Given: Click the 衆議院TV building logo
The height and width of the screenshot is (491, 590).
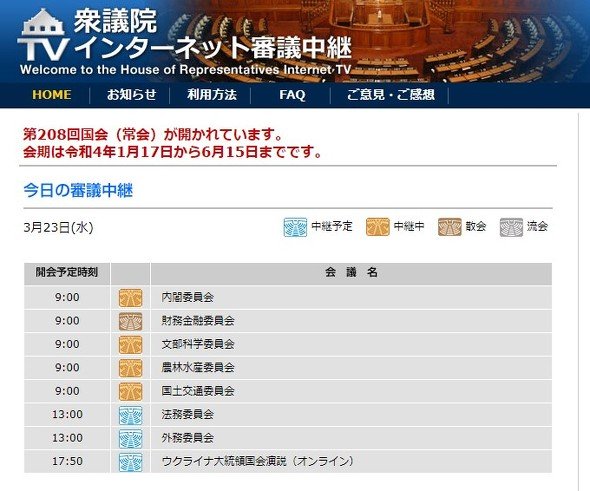Looking at the screenshot, I should 44,35.
